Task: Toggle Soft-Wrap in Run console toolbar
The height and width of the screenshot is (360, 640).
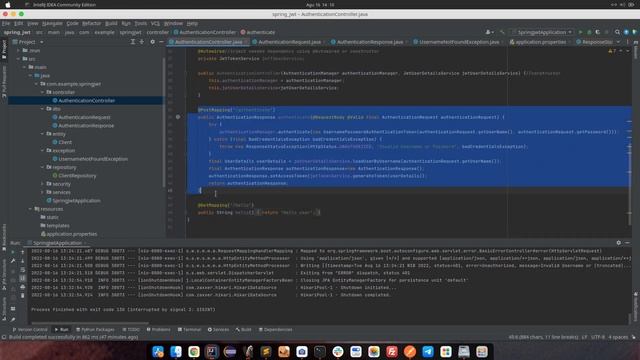Action: [x=22, y=270]
